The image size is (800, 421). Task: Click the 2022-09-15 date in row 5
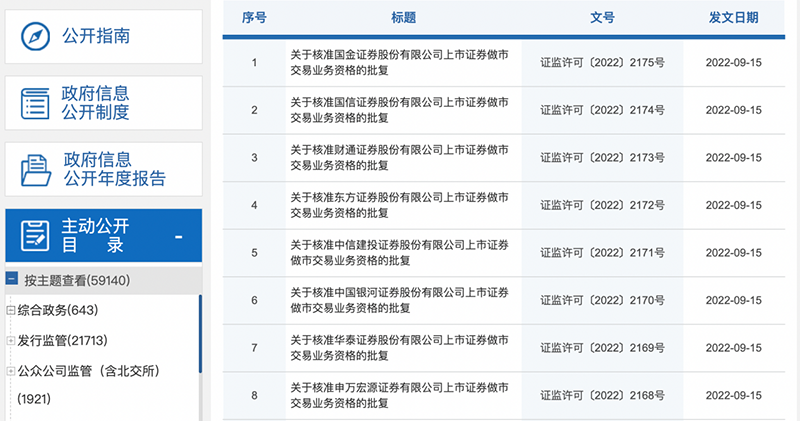pyautogui.click(x=734, y=253)
